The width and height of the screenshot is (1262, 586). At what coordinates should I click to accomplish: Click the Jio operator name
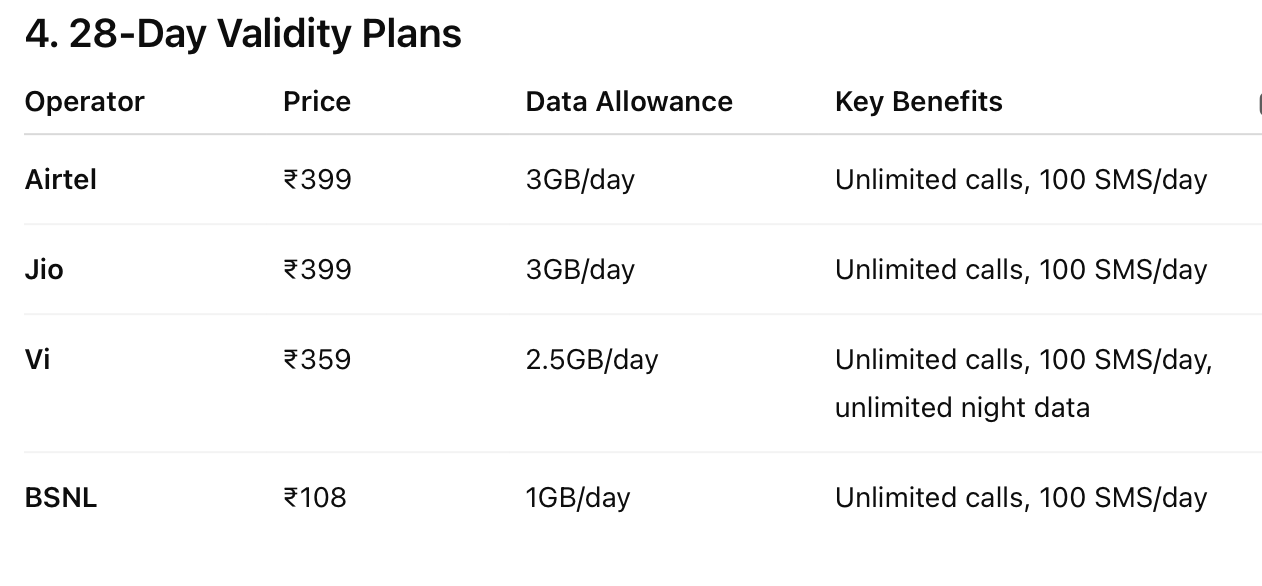click(44, 270)
